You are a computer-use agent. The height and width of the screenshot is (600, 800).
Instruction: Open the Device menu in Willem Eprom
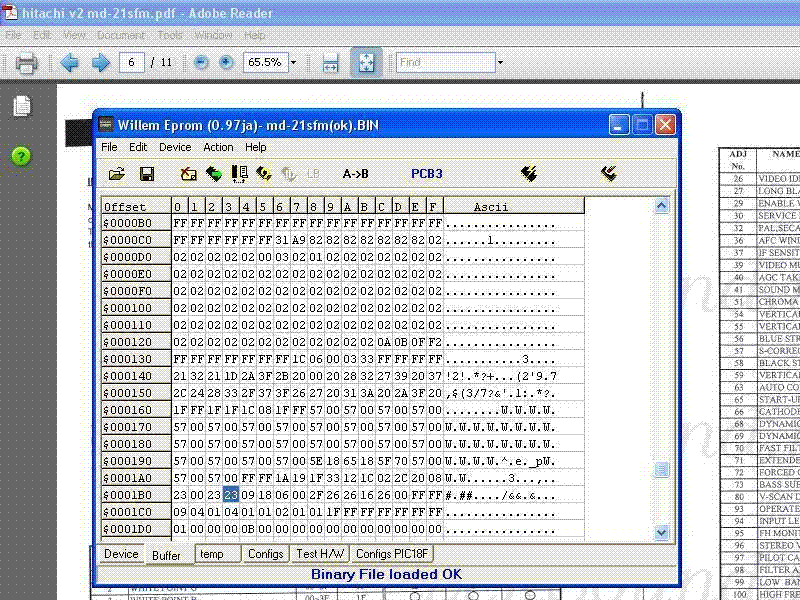pos(175,147)
